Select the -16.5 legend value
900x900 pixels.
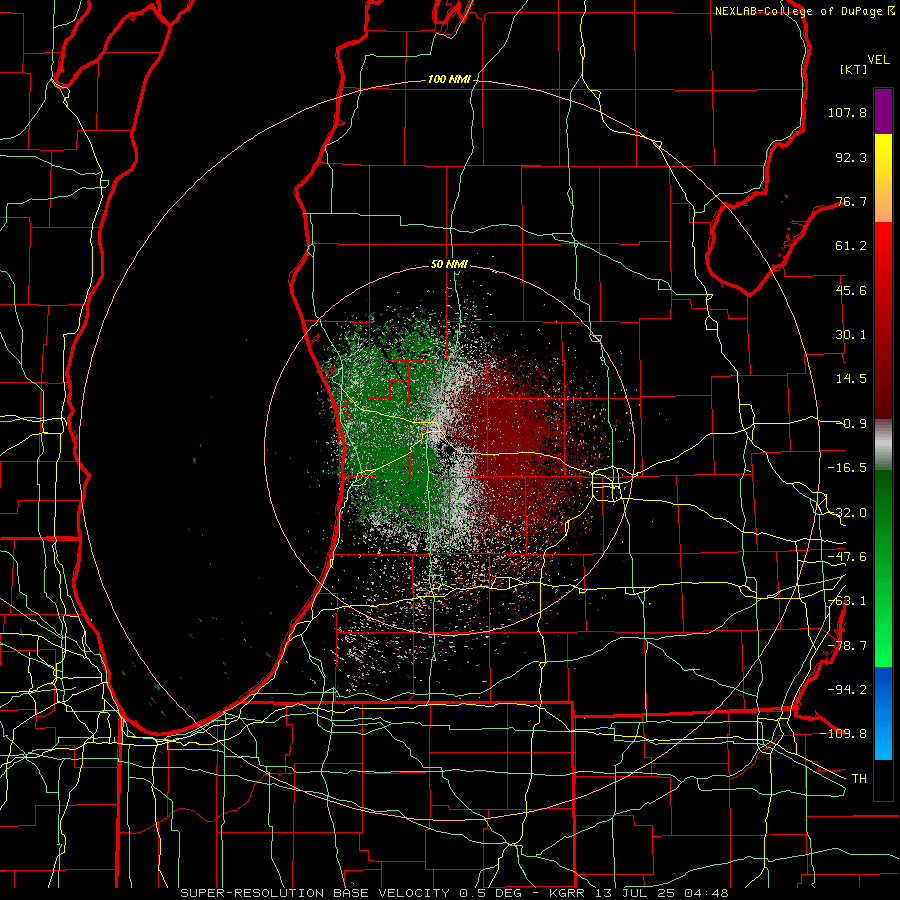[847, 468]
